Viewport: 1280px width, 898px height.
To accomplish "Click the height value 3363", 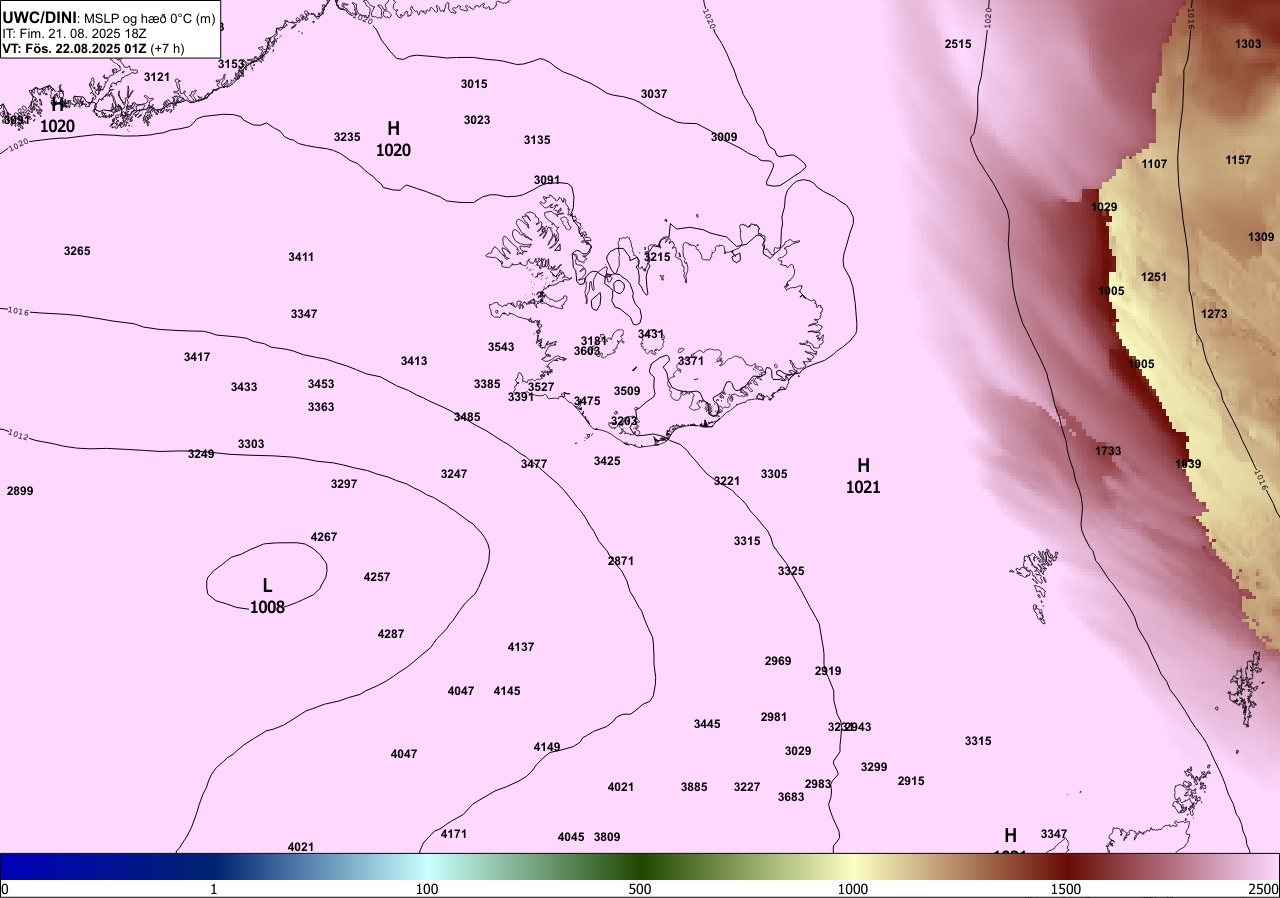I will (321, 407).
